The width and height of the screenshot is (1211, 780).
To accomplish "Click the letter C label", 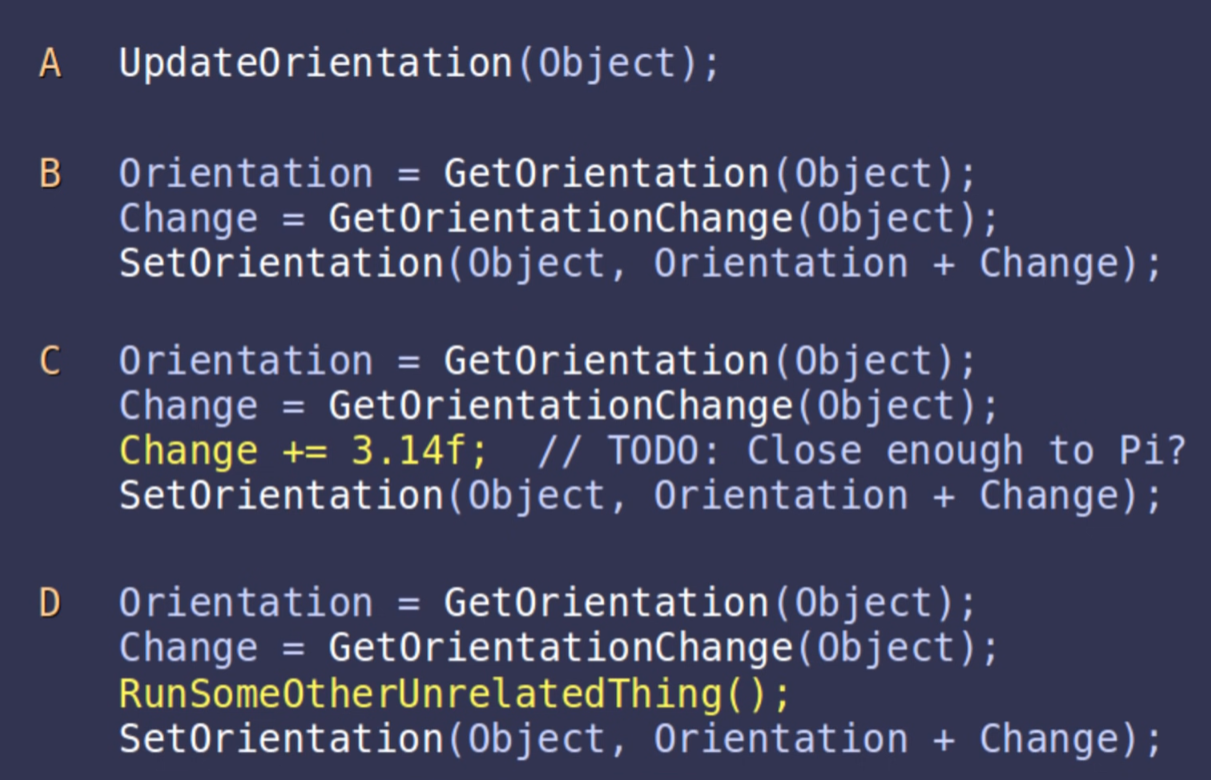I will [x=50, y=361].
